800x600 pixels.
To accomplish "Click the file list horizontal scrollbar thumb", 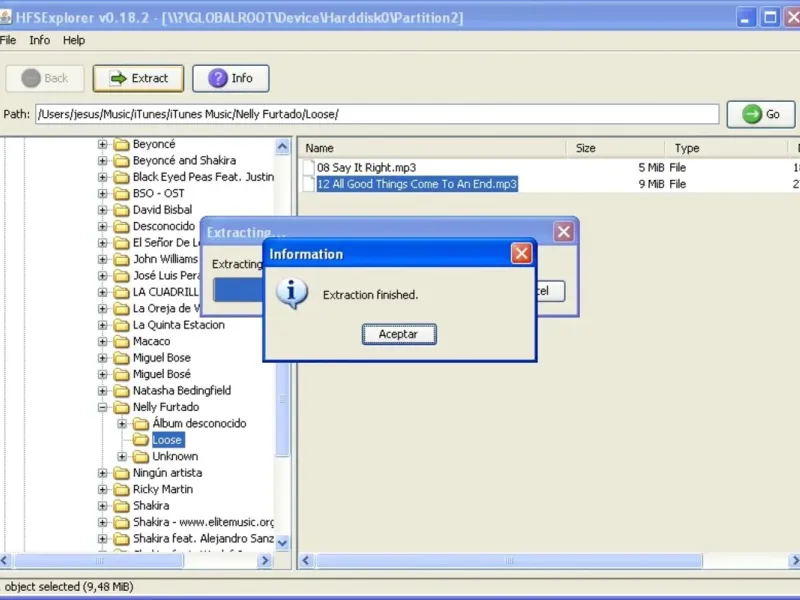I will [x=509, y=561].
